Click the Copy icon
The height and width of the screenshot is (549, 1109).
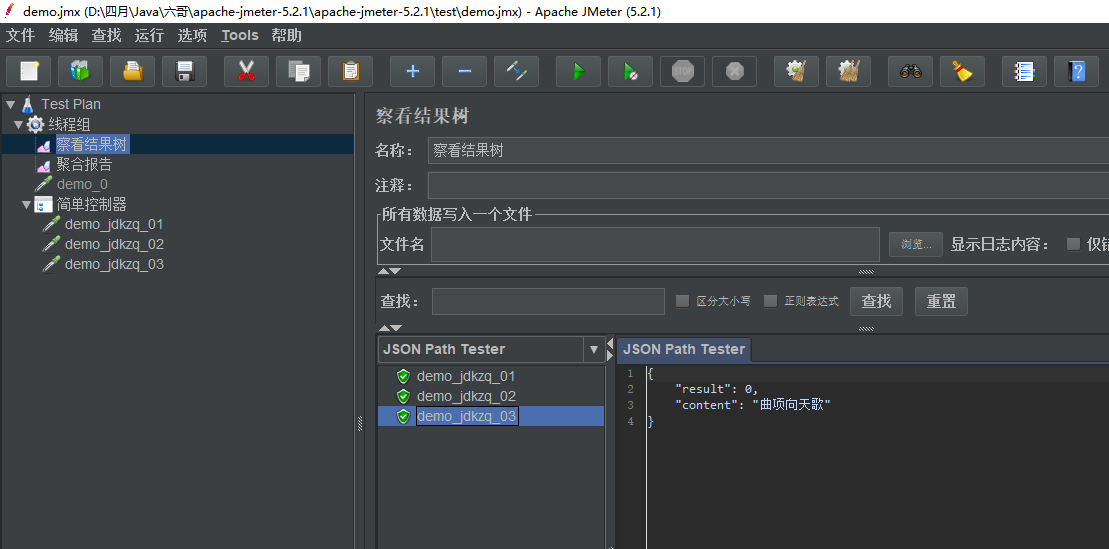coord(298,71)
